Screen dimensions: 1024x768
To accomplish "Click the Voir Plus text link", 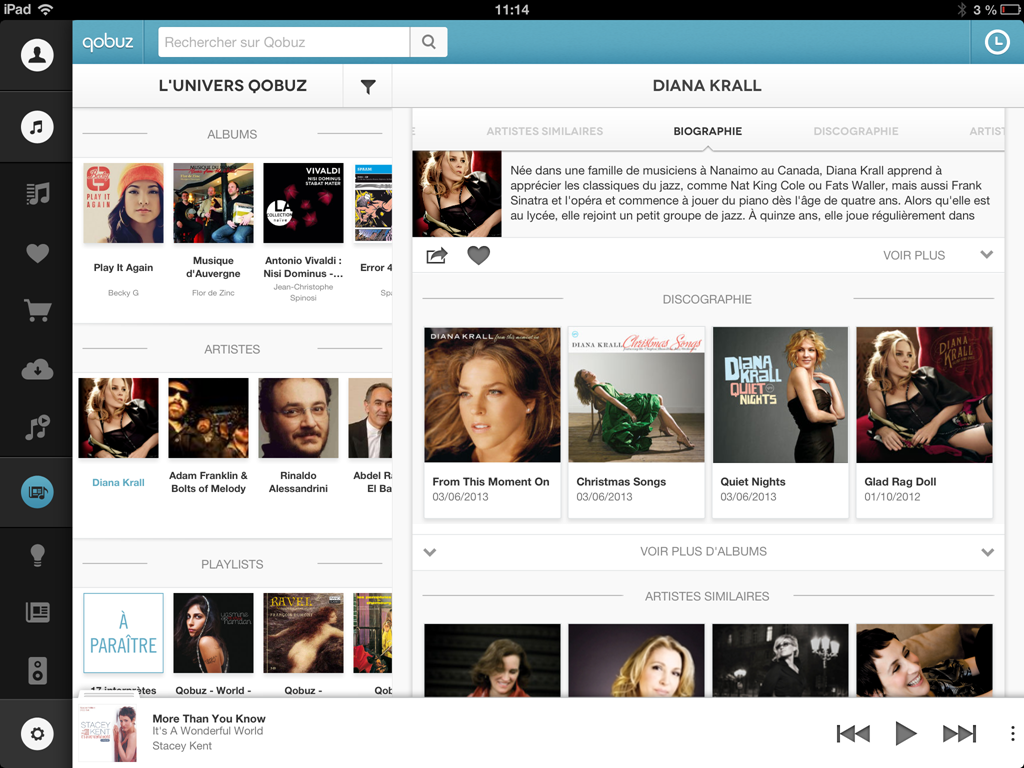I will [x=914, y=255].
